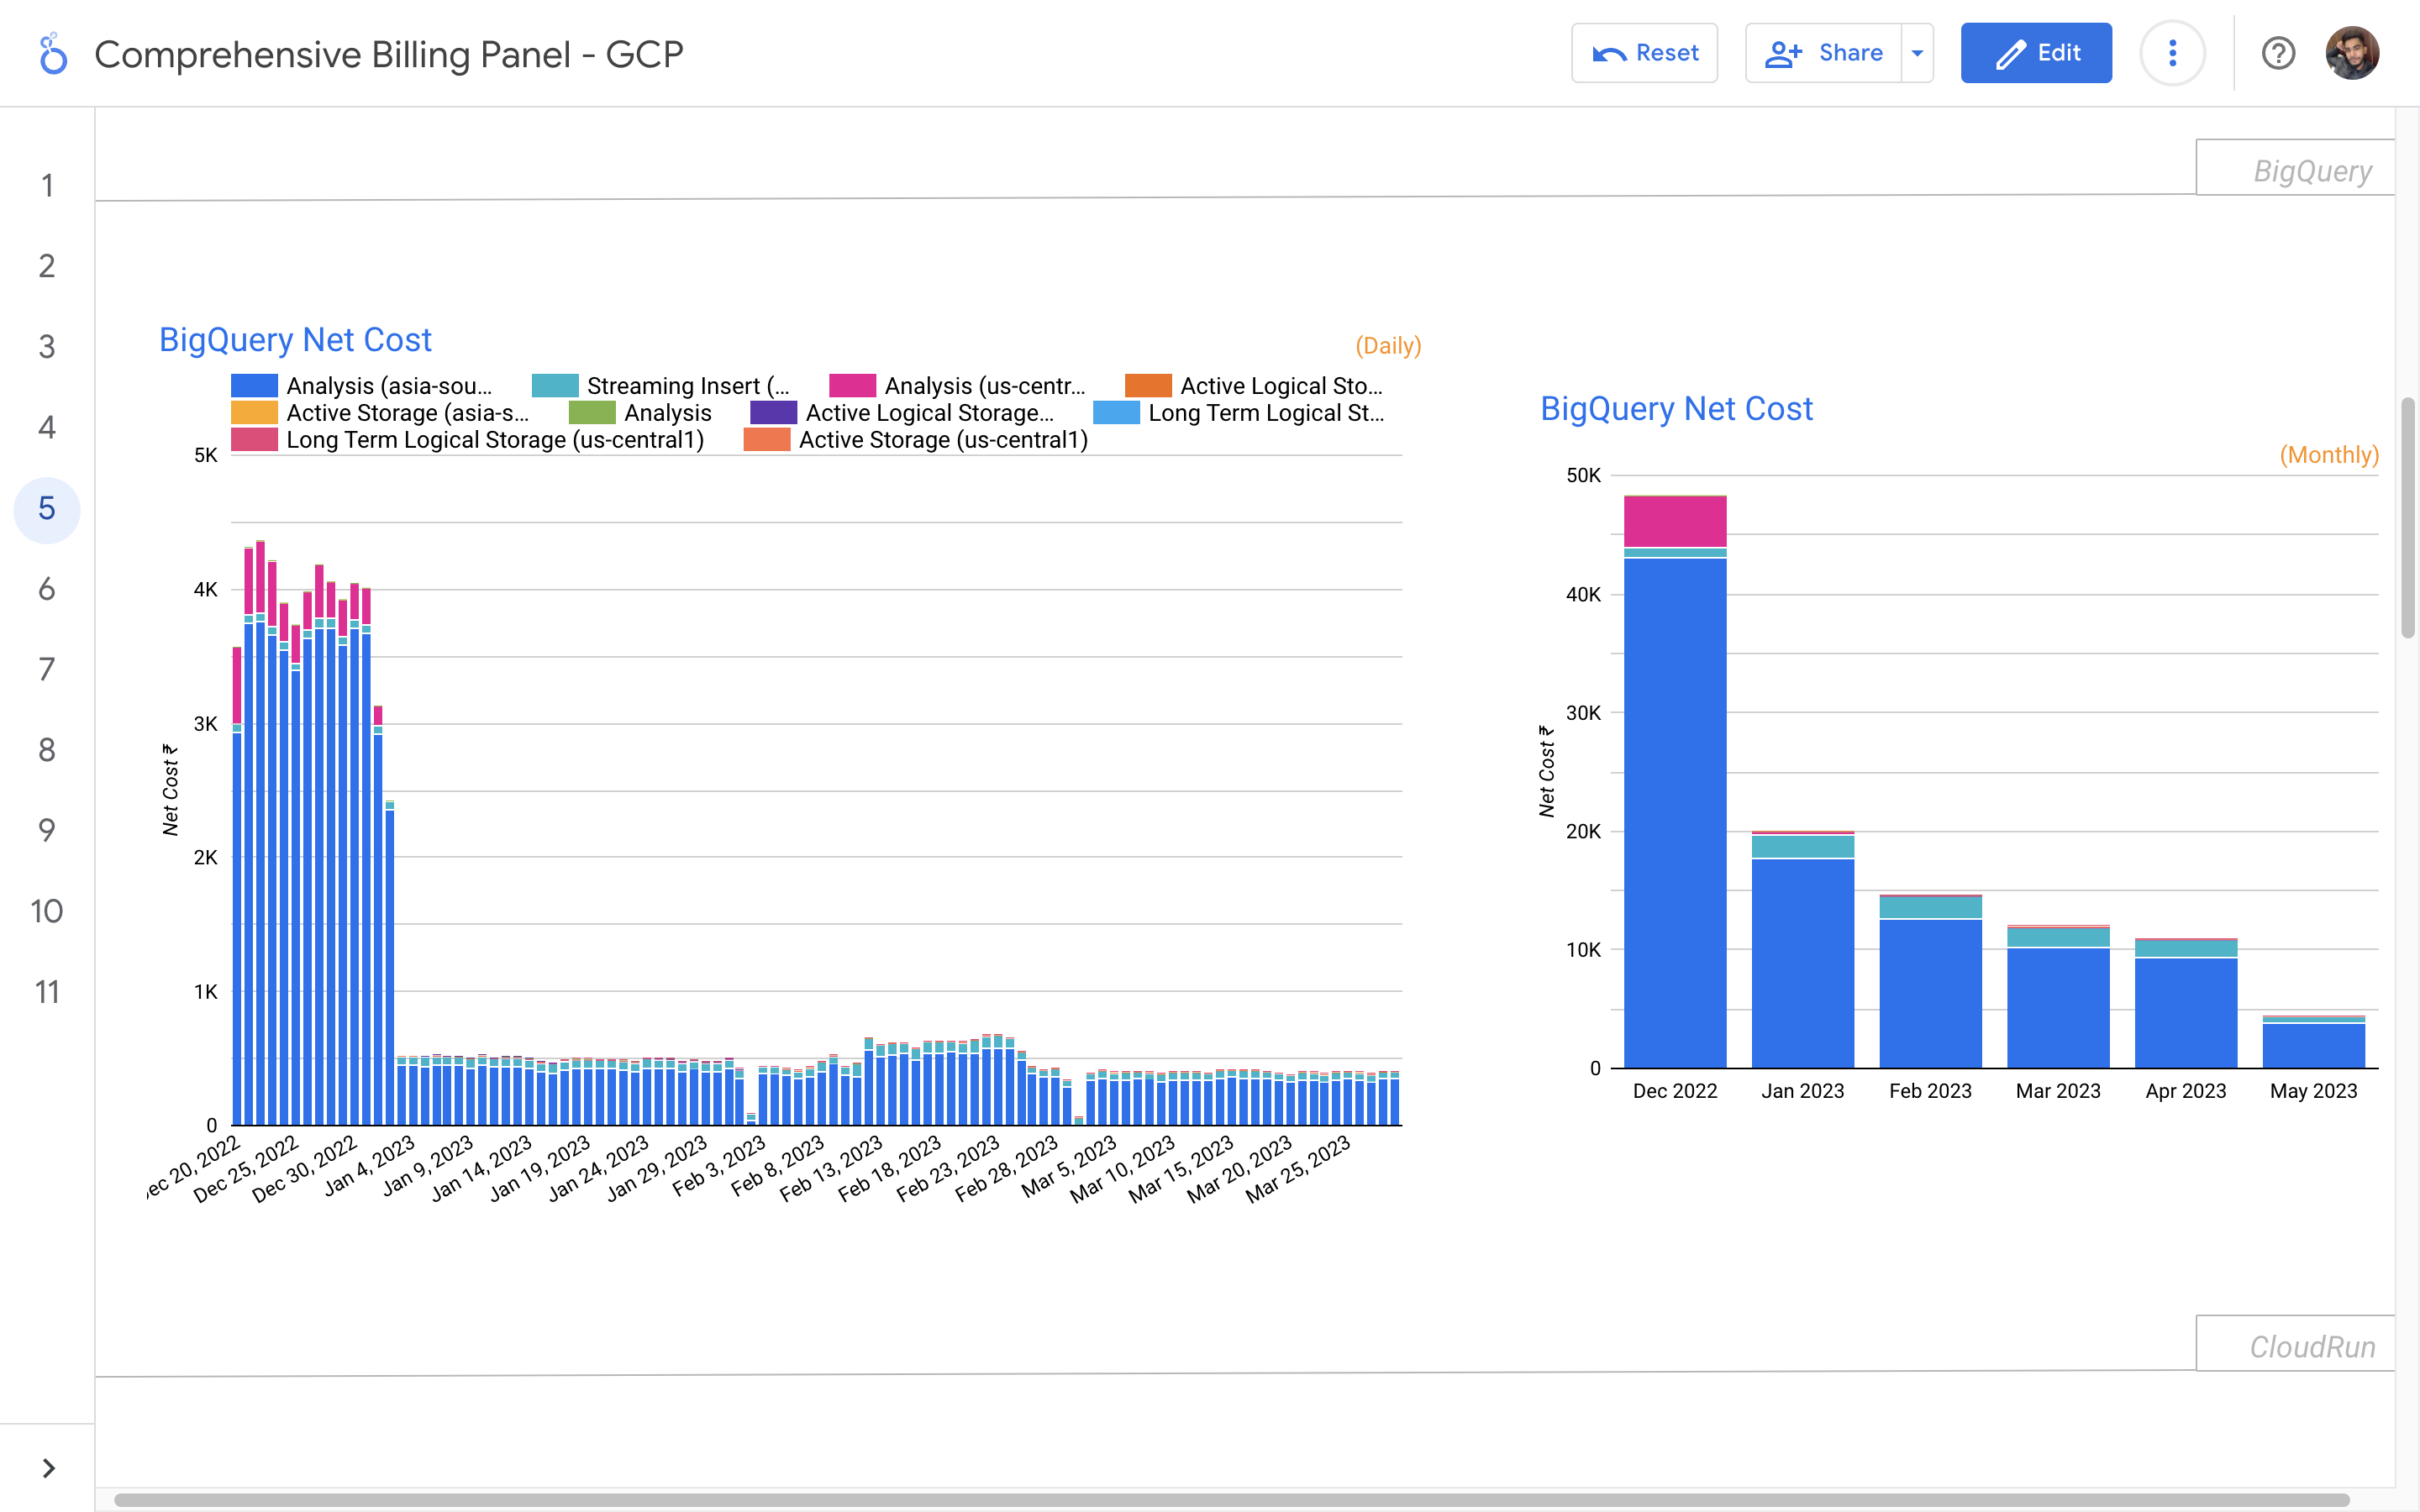Toggle Streaming Insert legend teal swatch
The width and height of the screenshot is (2420, 1512).
[555, 386]
